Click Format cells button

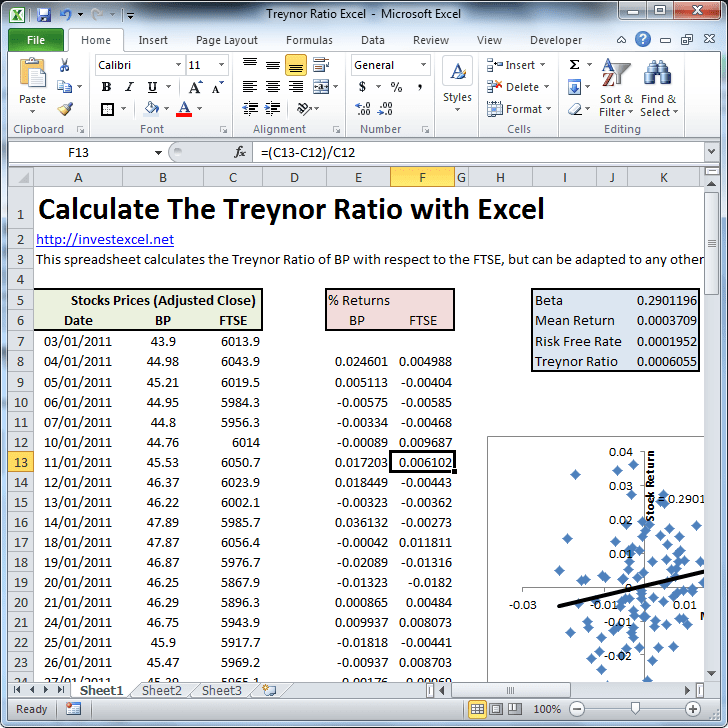[519, 109]
